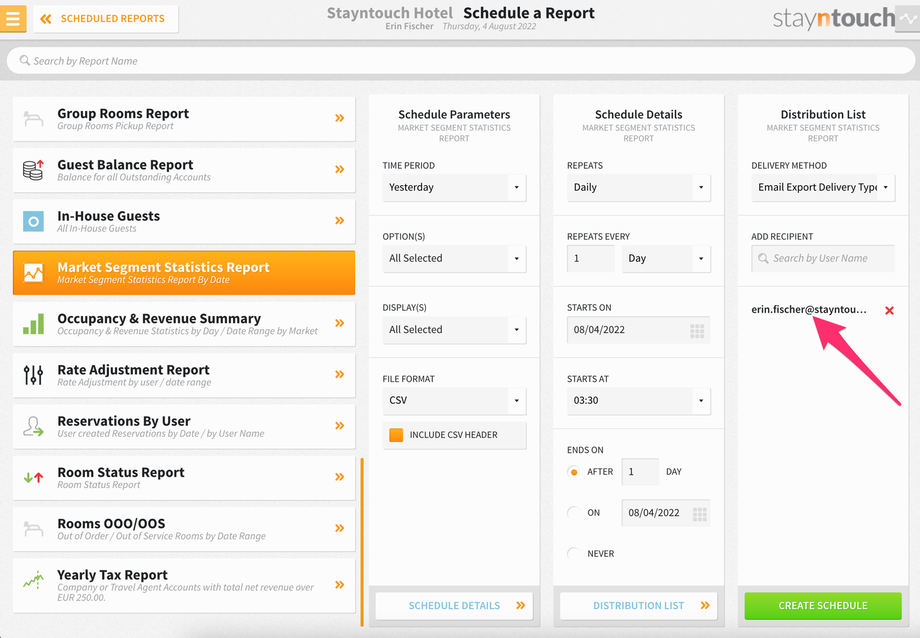Select the Rate Adjustment Report title

[x=133, y=370]
